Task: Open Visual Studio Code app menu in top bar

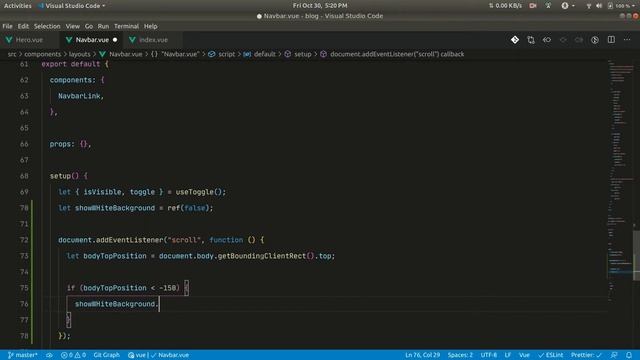Action: [72, 6]
